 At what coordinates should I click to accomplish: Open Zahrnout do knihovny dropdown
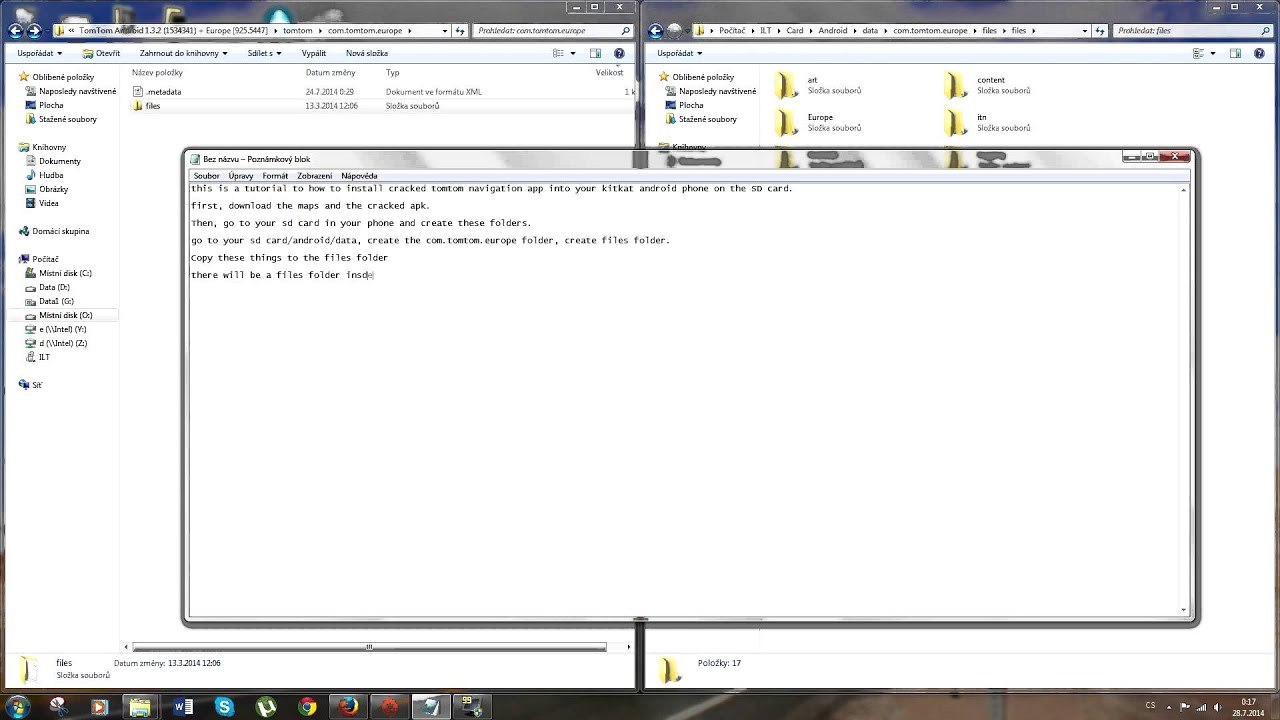(183, 53)
